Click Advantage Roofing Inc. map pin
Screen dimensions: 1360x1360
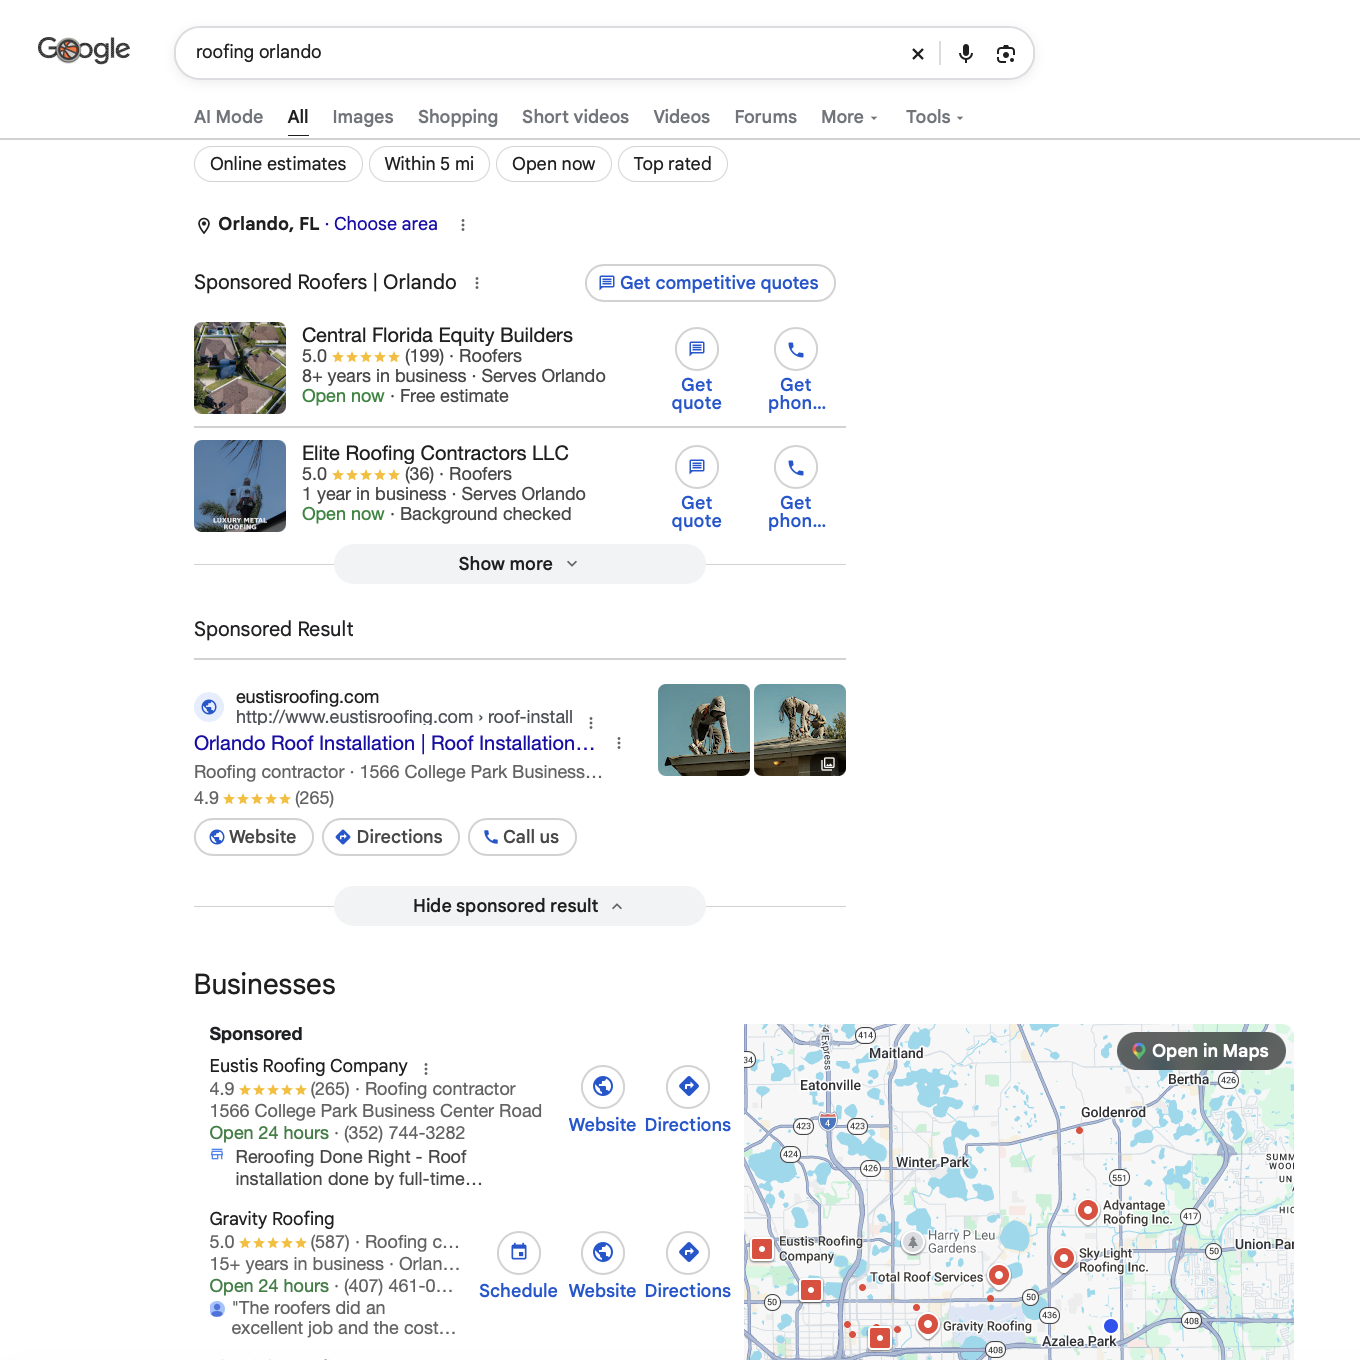[1088, 1210]
